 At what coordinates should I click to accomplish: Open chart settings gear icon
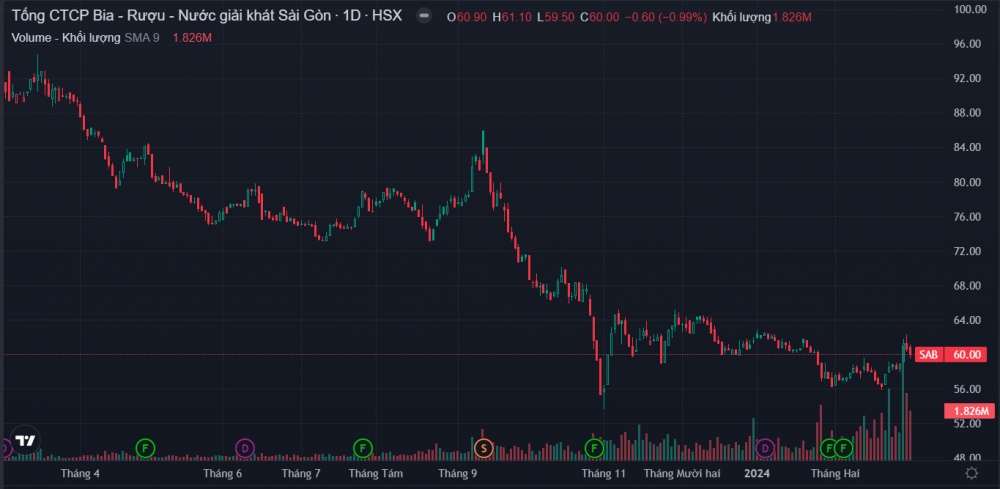(971, 473)
